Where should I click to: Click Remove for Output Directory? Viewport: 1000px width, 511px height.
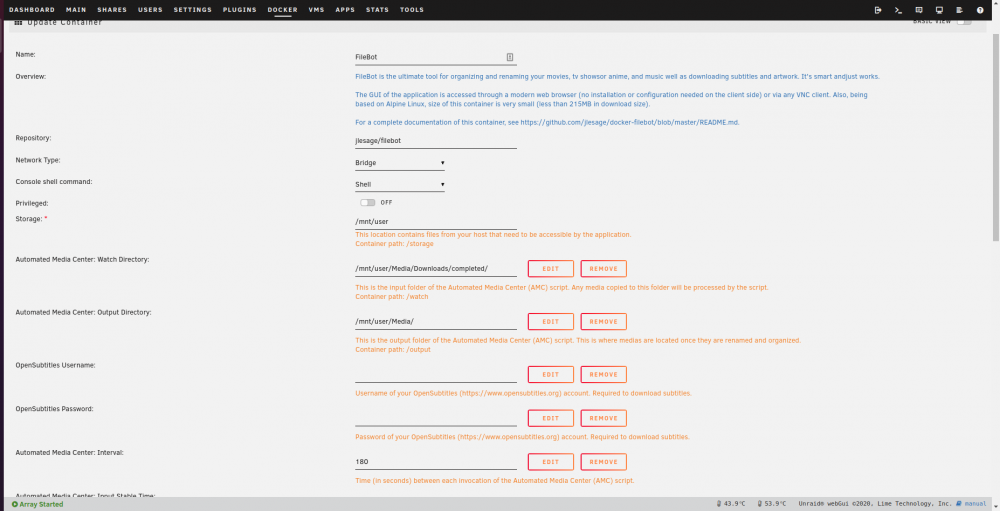pyautogui.click(x=603, y=322)
